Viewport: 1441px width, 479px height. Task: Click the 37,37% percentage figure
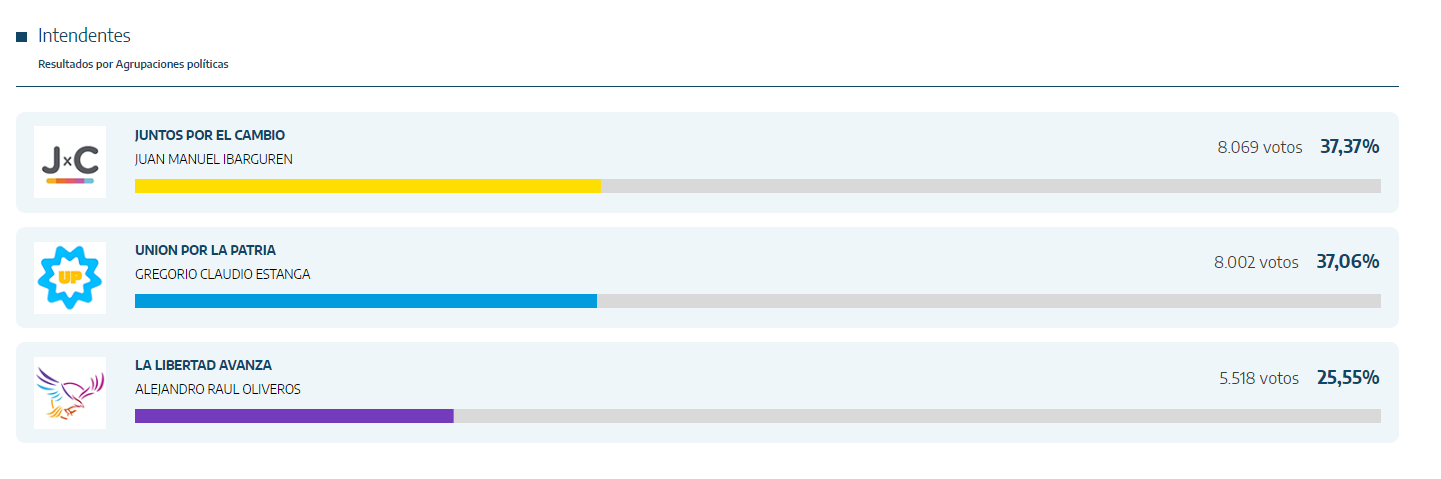pyautogui.click(x=1350, y=147)
